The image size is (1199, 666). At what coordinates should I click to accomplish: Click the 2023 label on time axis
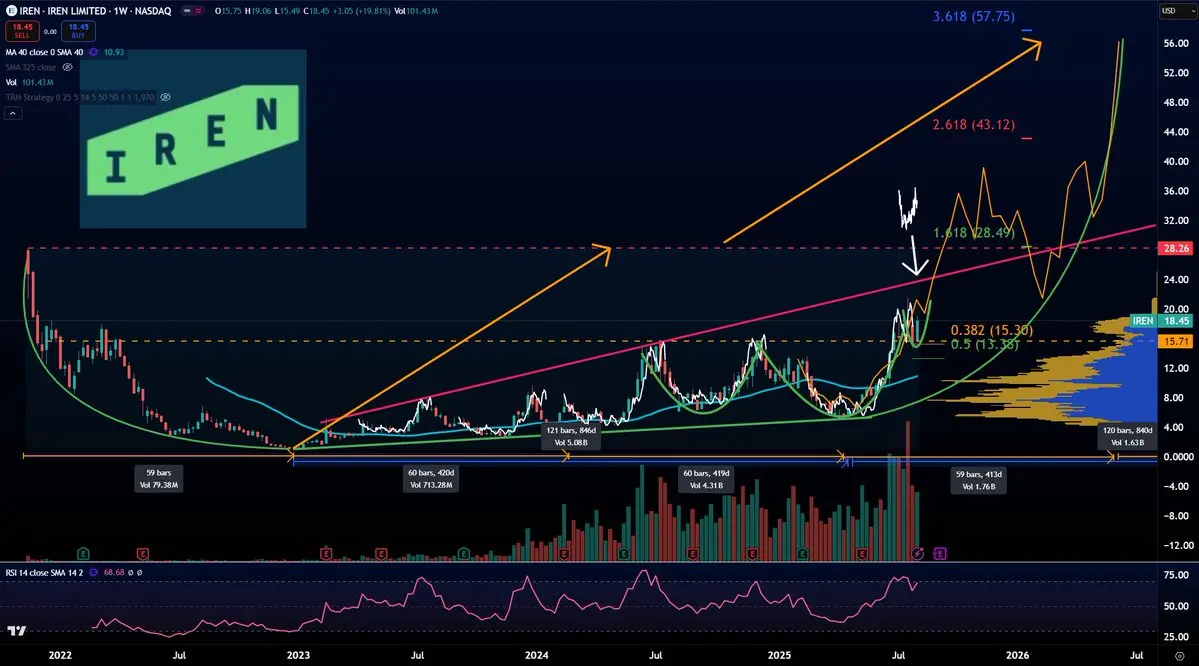298,655
